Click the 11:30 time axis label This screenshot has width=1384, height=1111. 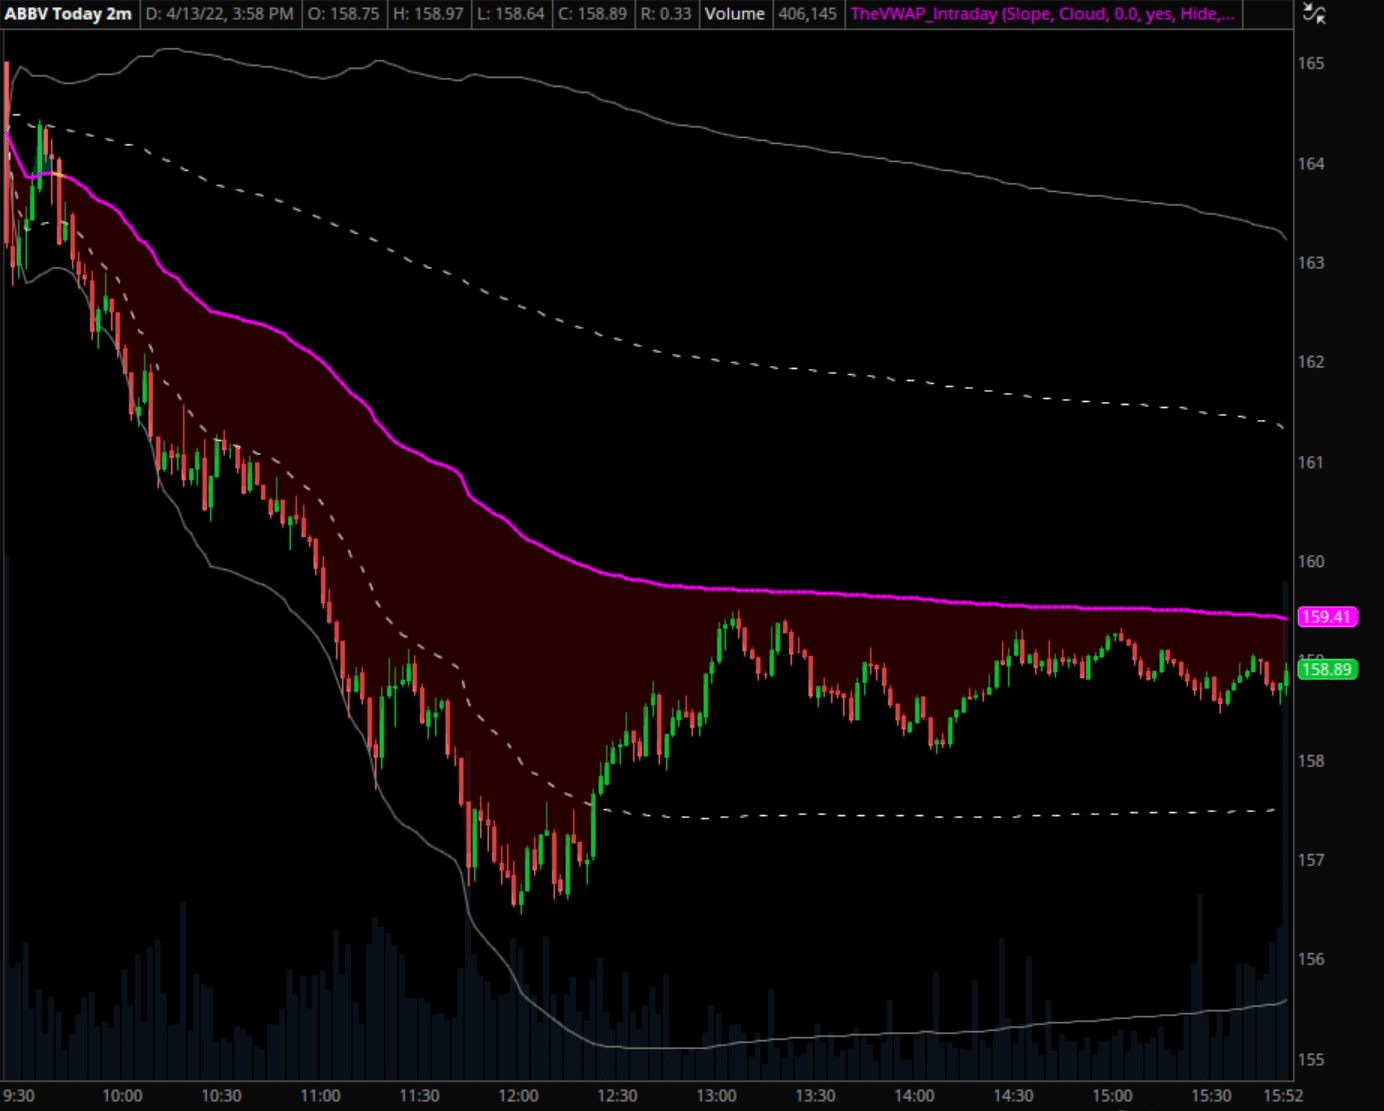click(x=419, y=1096)
